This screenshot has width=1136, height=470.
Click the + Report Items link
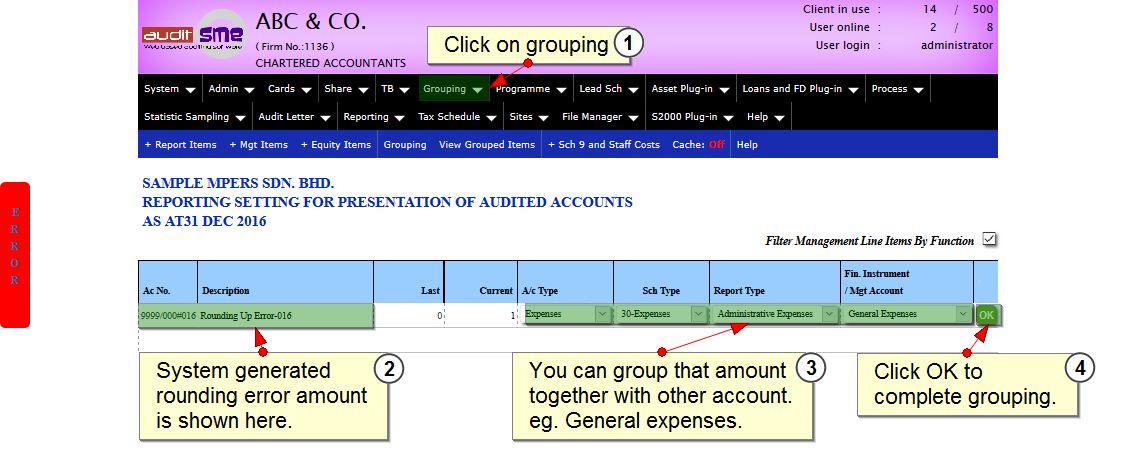pos(180,145)
